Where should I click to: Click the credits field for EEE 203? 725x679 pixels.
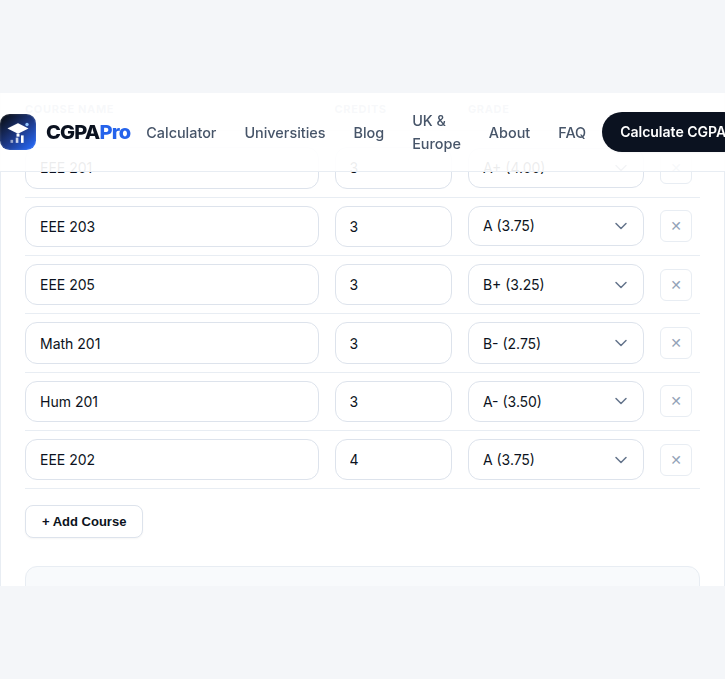(393, 226)
